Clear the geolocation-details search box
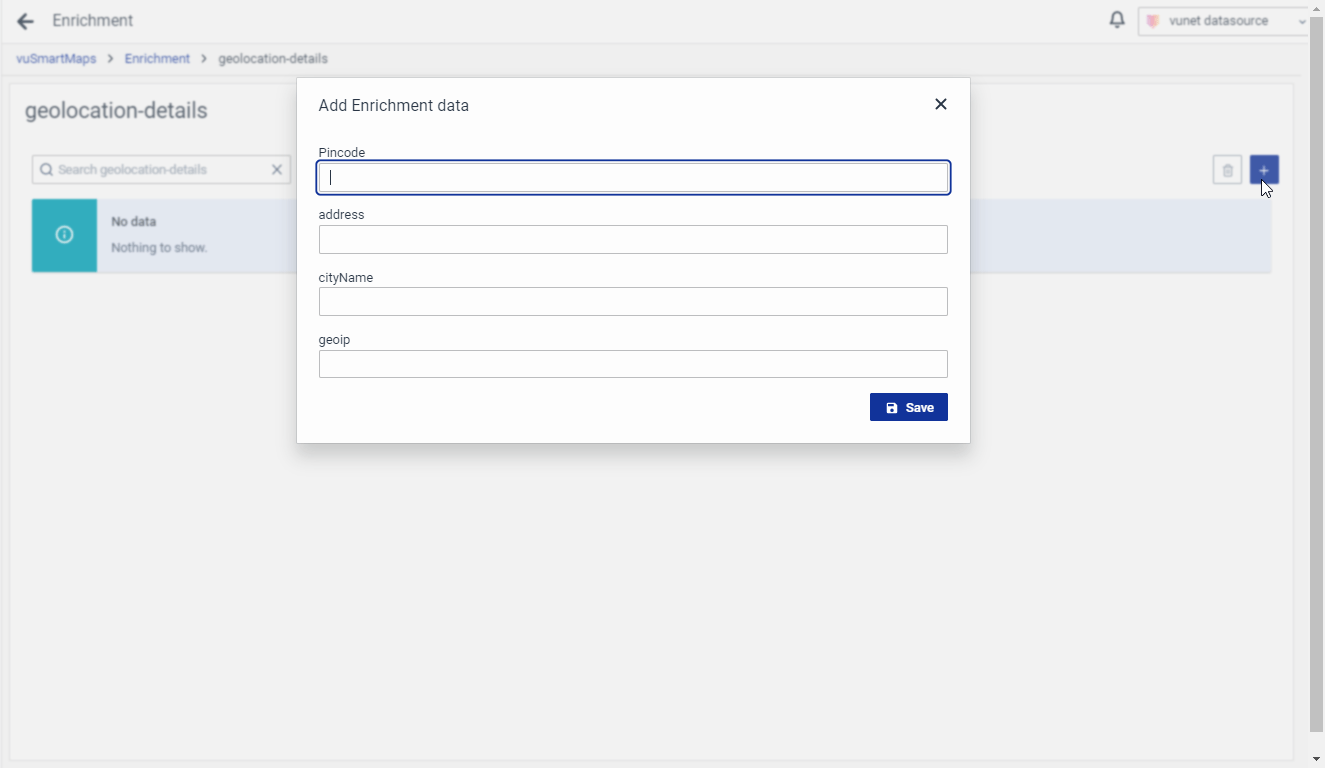Viewport: 1325px width, 768px height. 277,170
